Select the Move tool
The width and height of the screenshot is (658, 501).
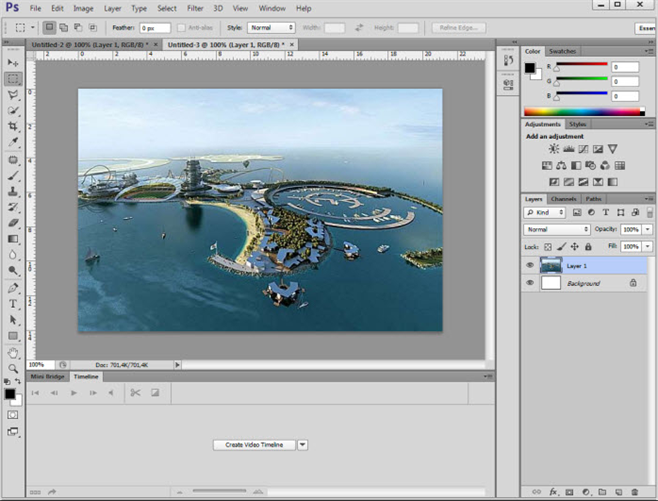tap(13, 62)
